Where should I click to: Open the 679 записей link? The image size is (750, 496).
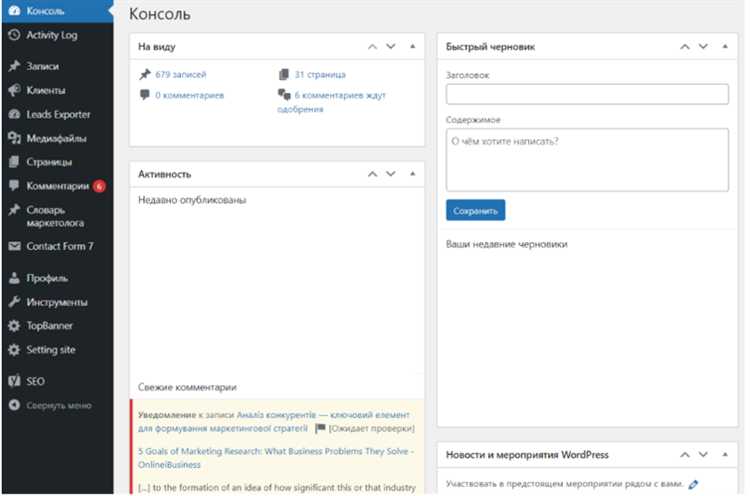click(181, 74)
